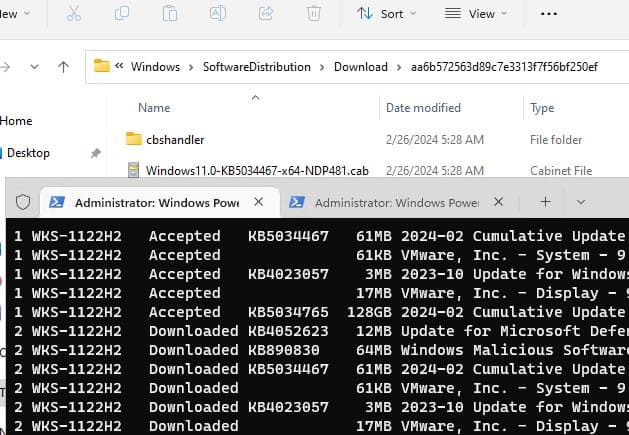629x435 pixels.
Task: Click the Rename icon in toolbar
Action: tap(218, 14)
